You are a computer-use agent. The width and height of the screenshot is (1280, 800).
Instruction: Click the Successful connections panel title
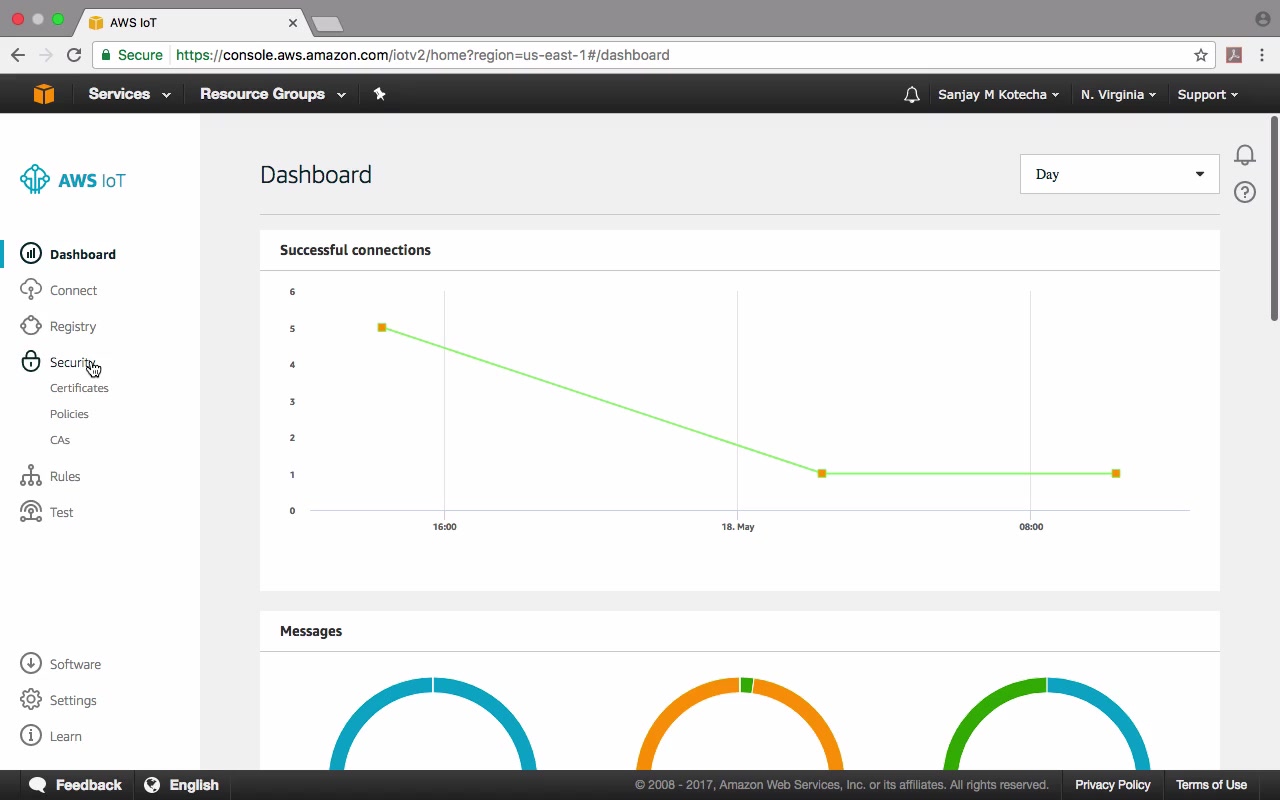355,250
